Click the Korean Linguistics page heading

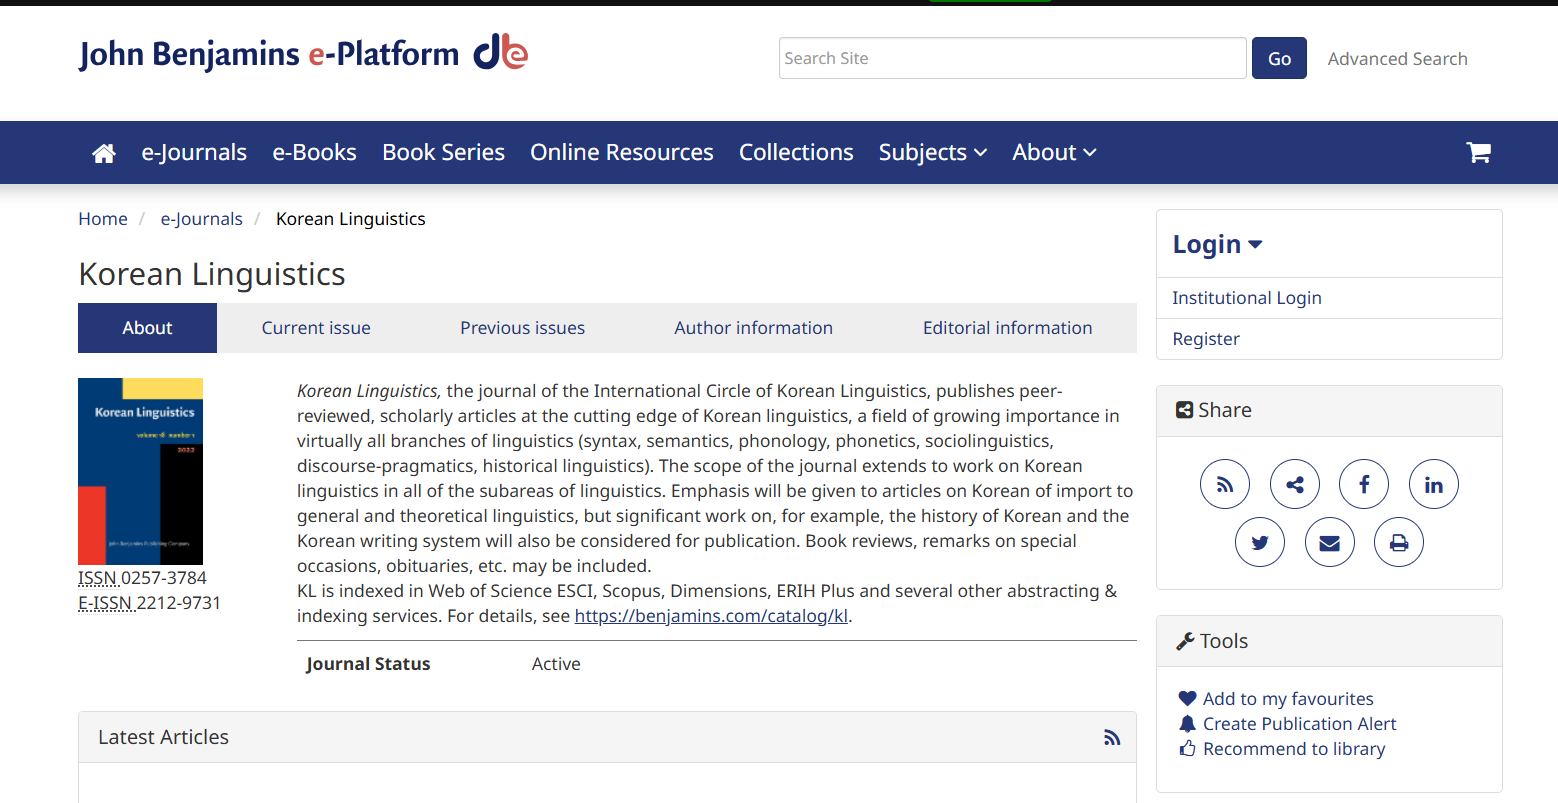[212, 274]
